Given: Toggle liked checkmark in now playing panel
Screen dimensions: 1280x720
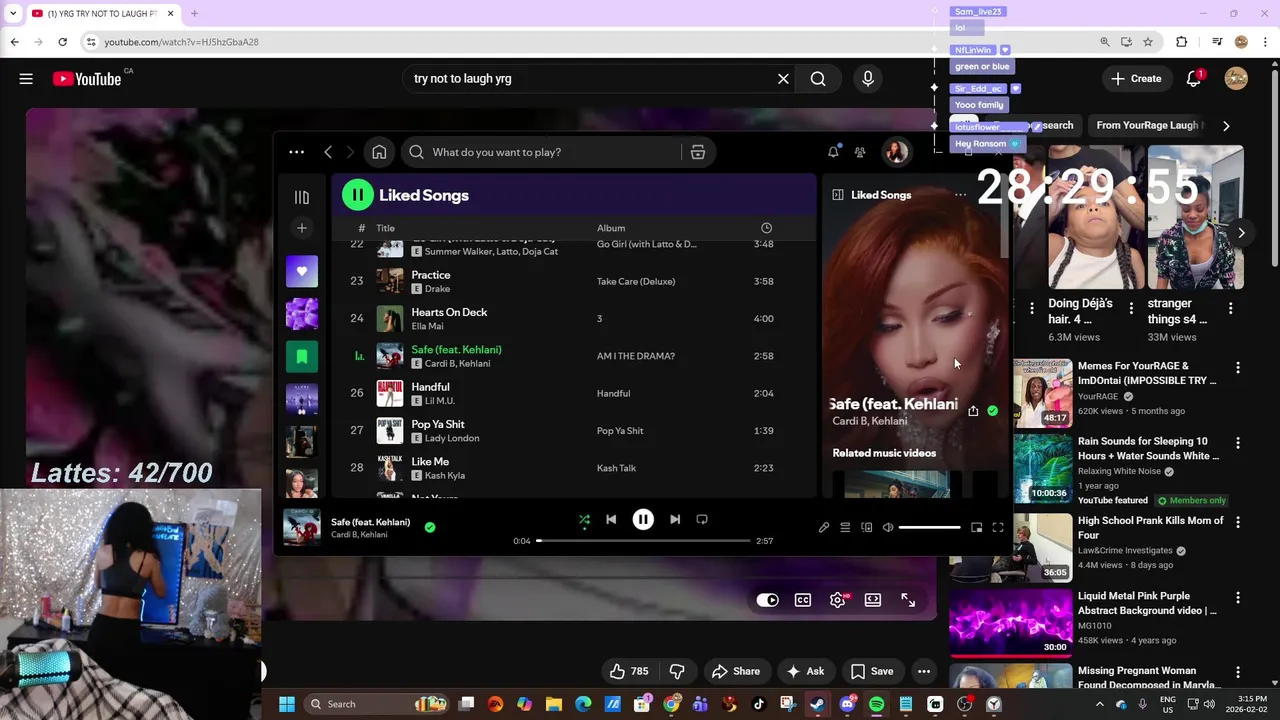Looking at the screenshot, I should pyautogui.click(x=992, y=410).
